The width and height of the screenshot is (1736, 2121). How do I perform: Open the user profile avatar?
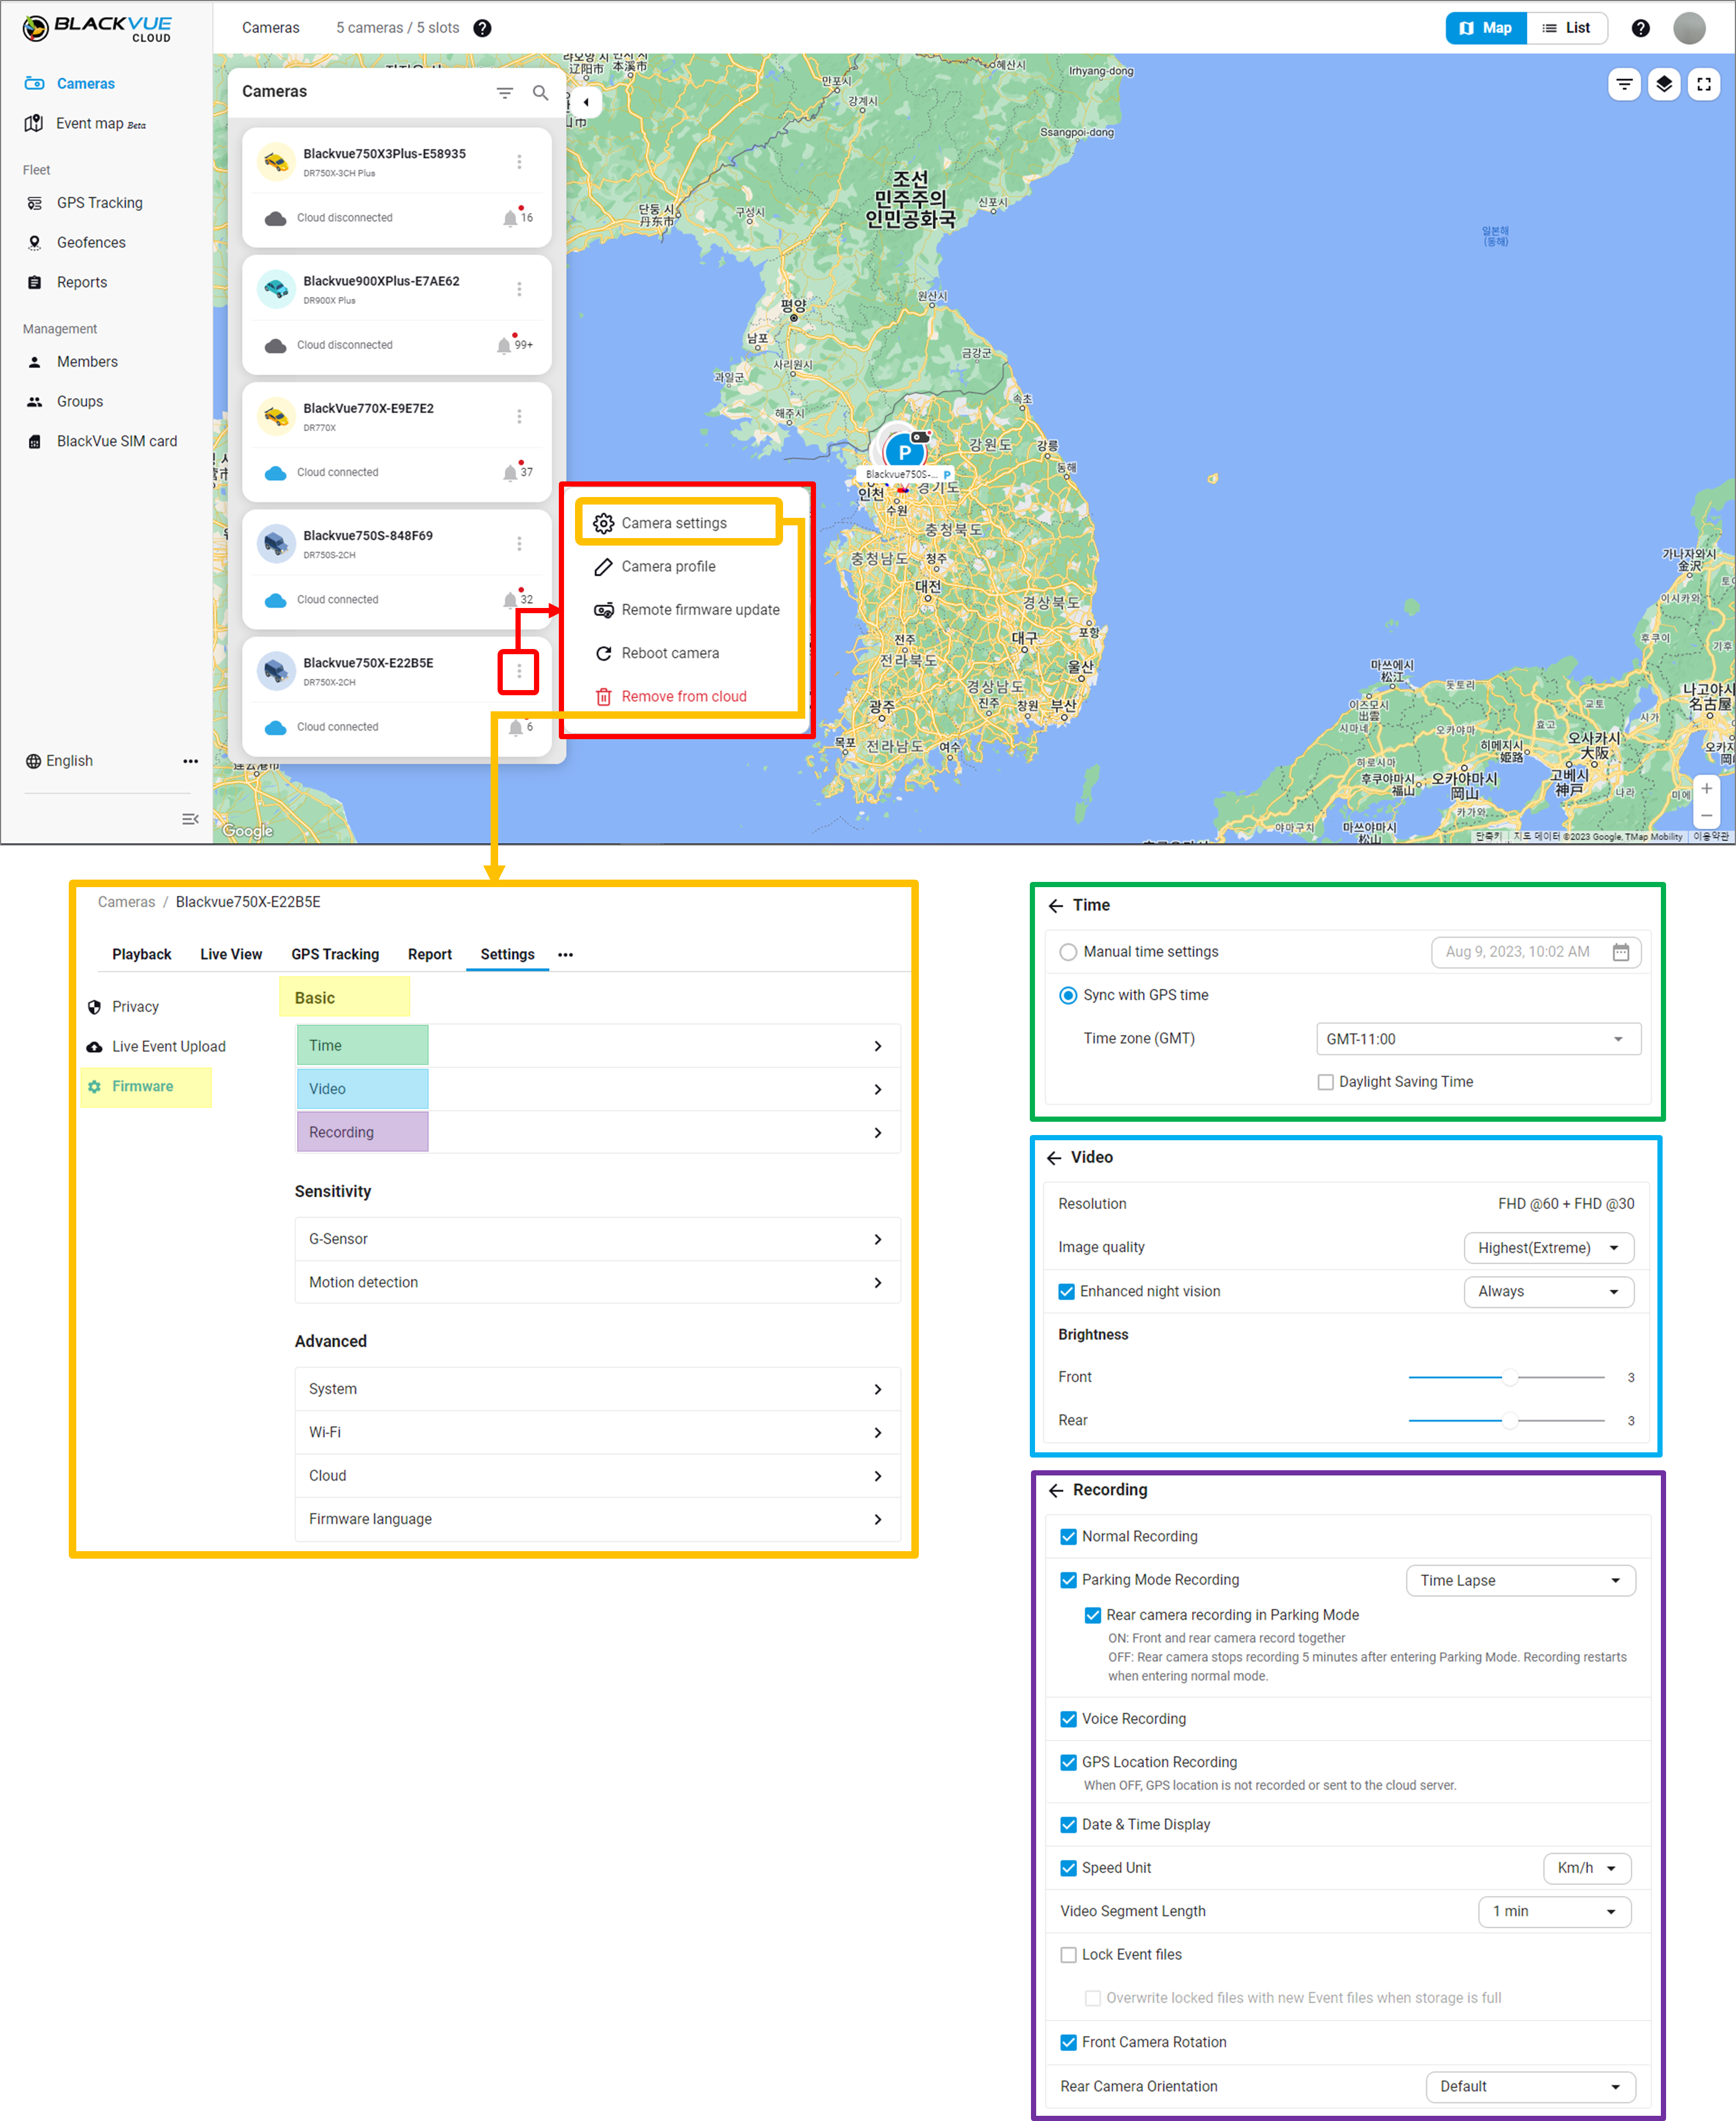(x=1689, y=28)
